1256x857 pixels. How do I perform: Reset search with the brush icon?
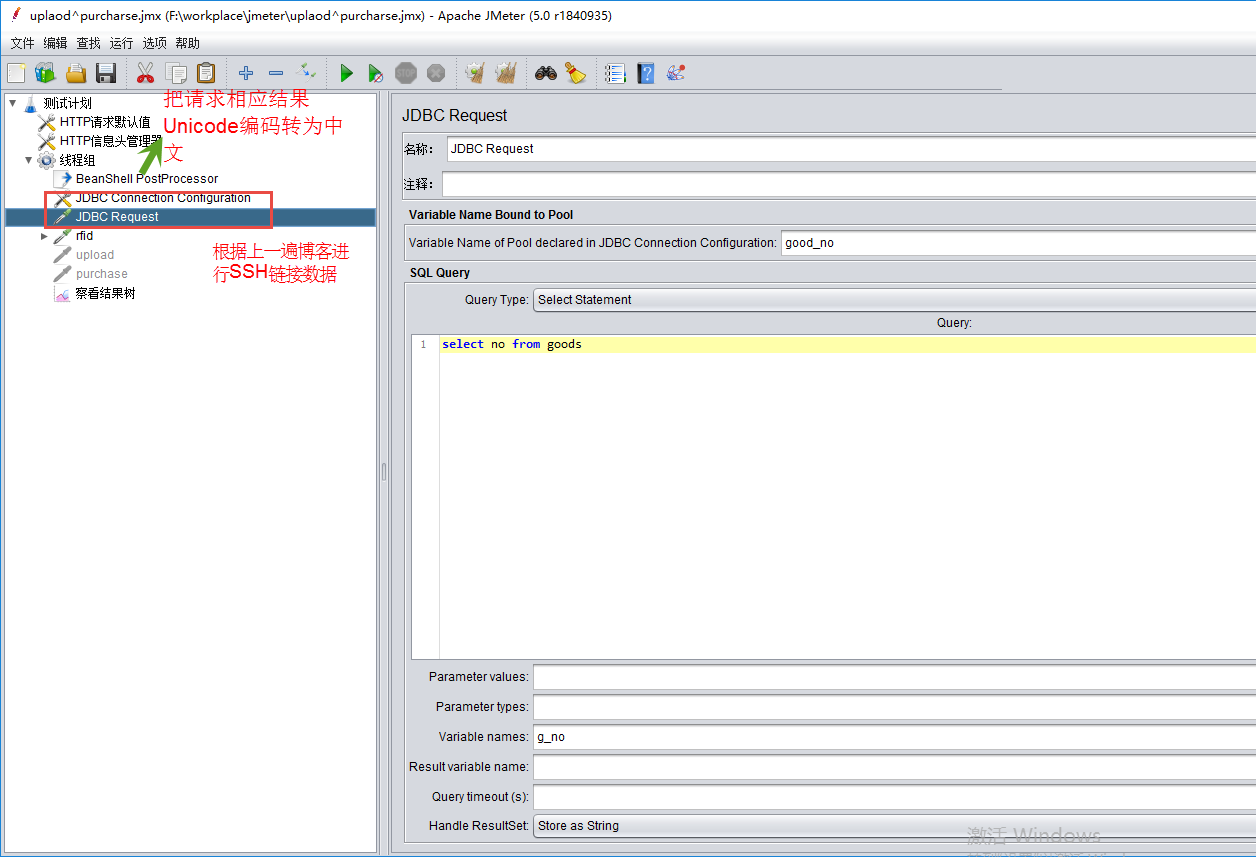point(576,73)
